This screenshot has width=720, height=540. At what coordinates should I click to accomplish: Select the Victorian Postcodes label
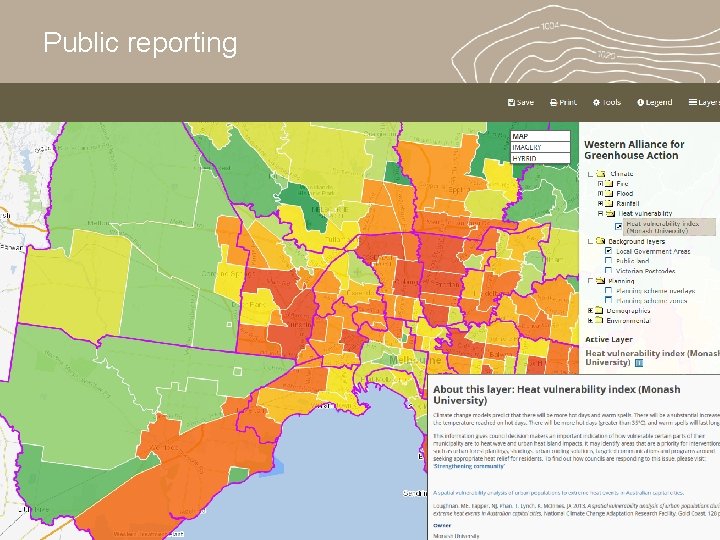coord(646,271)
